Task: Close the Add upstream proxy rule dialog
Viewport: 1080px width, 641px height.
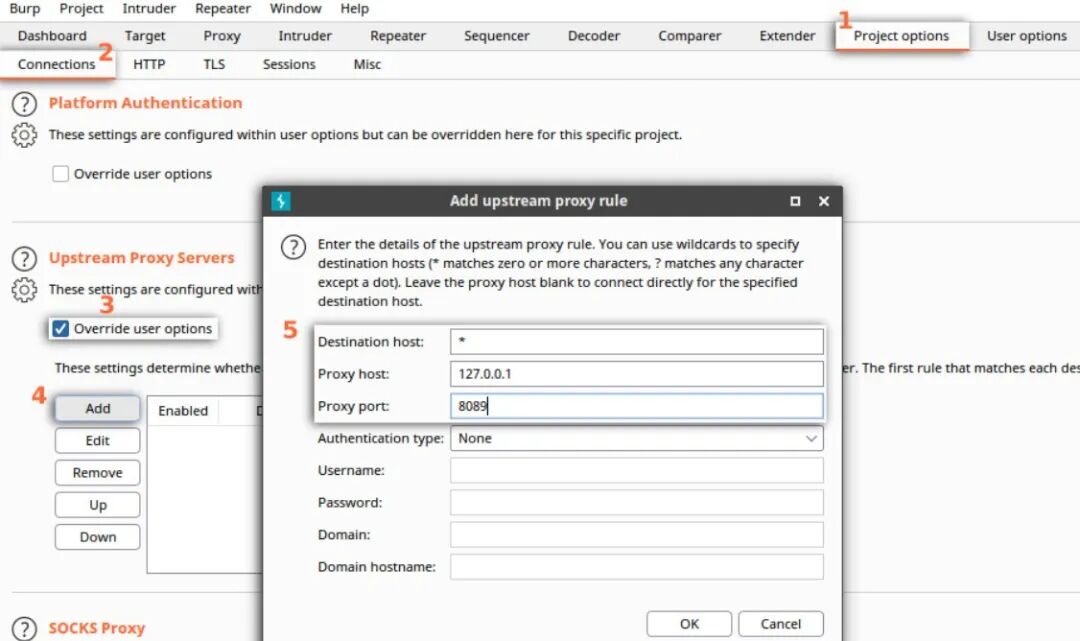Action: (x=824, y=201)
